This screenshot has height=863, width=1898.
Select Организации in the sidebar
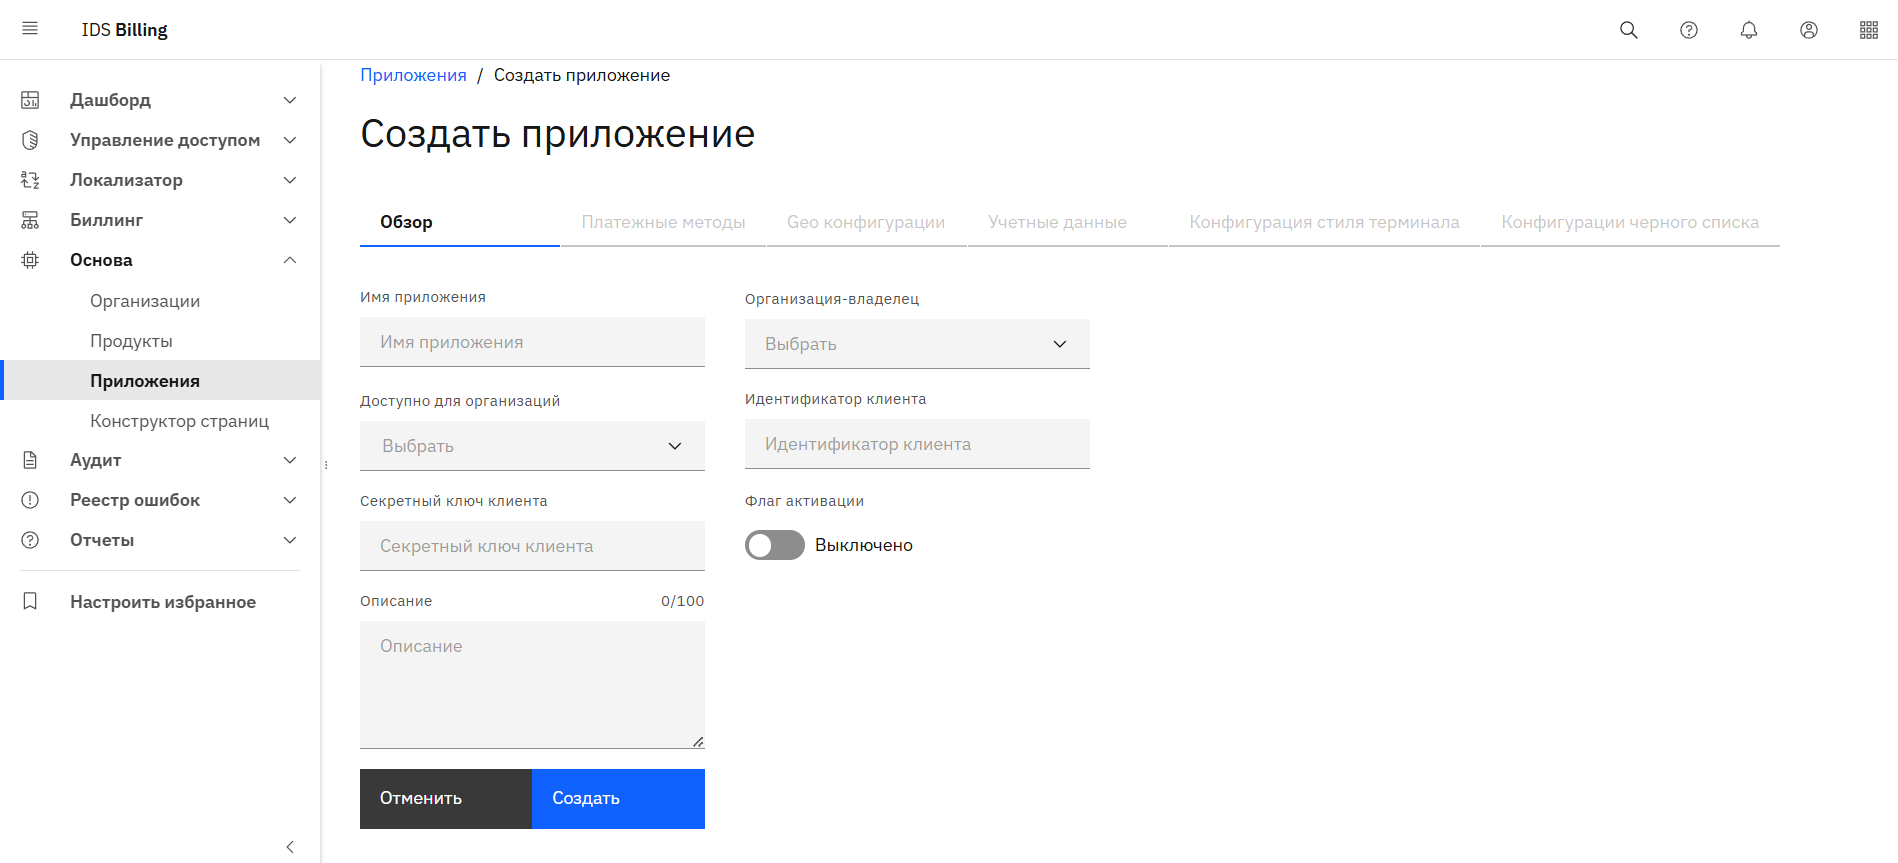tap(145, 301)
